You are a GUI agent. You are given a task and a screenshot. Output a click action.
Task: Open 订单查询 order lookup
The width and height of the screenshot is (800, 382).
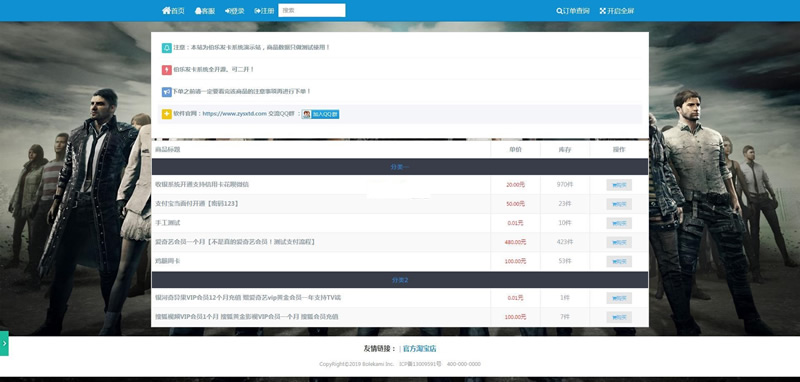coord(573,11)
